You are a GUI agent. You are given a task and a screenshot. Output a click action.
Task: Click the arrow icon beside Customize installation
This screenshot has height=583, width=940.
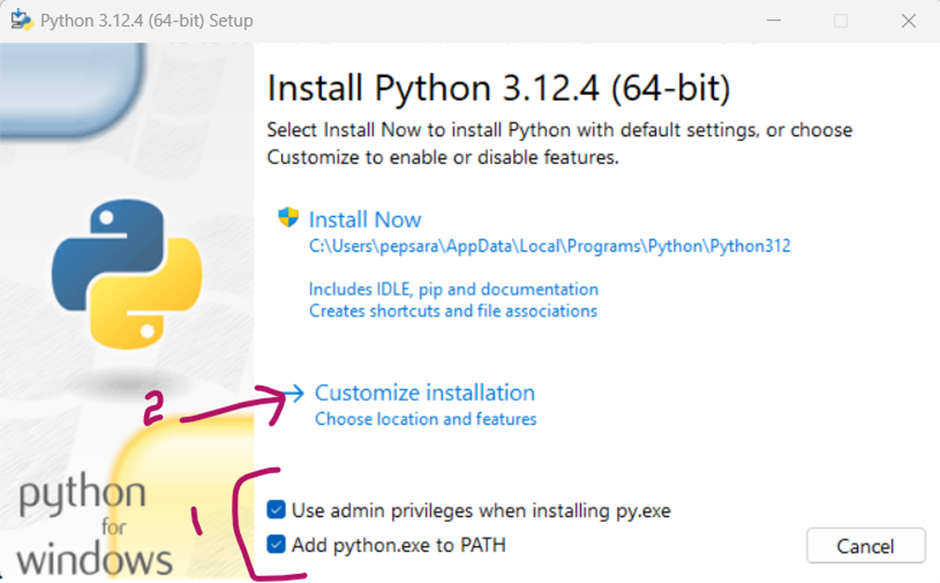tap(295, 393)
